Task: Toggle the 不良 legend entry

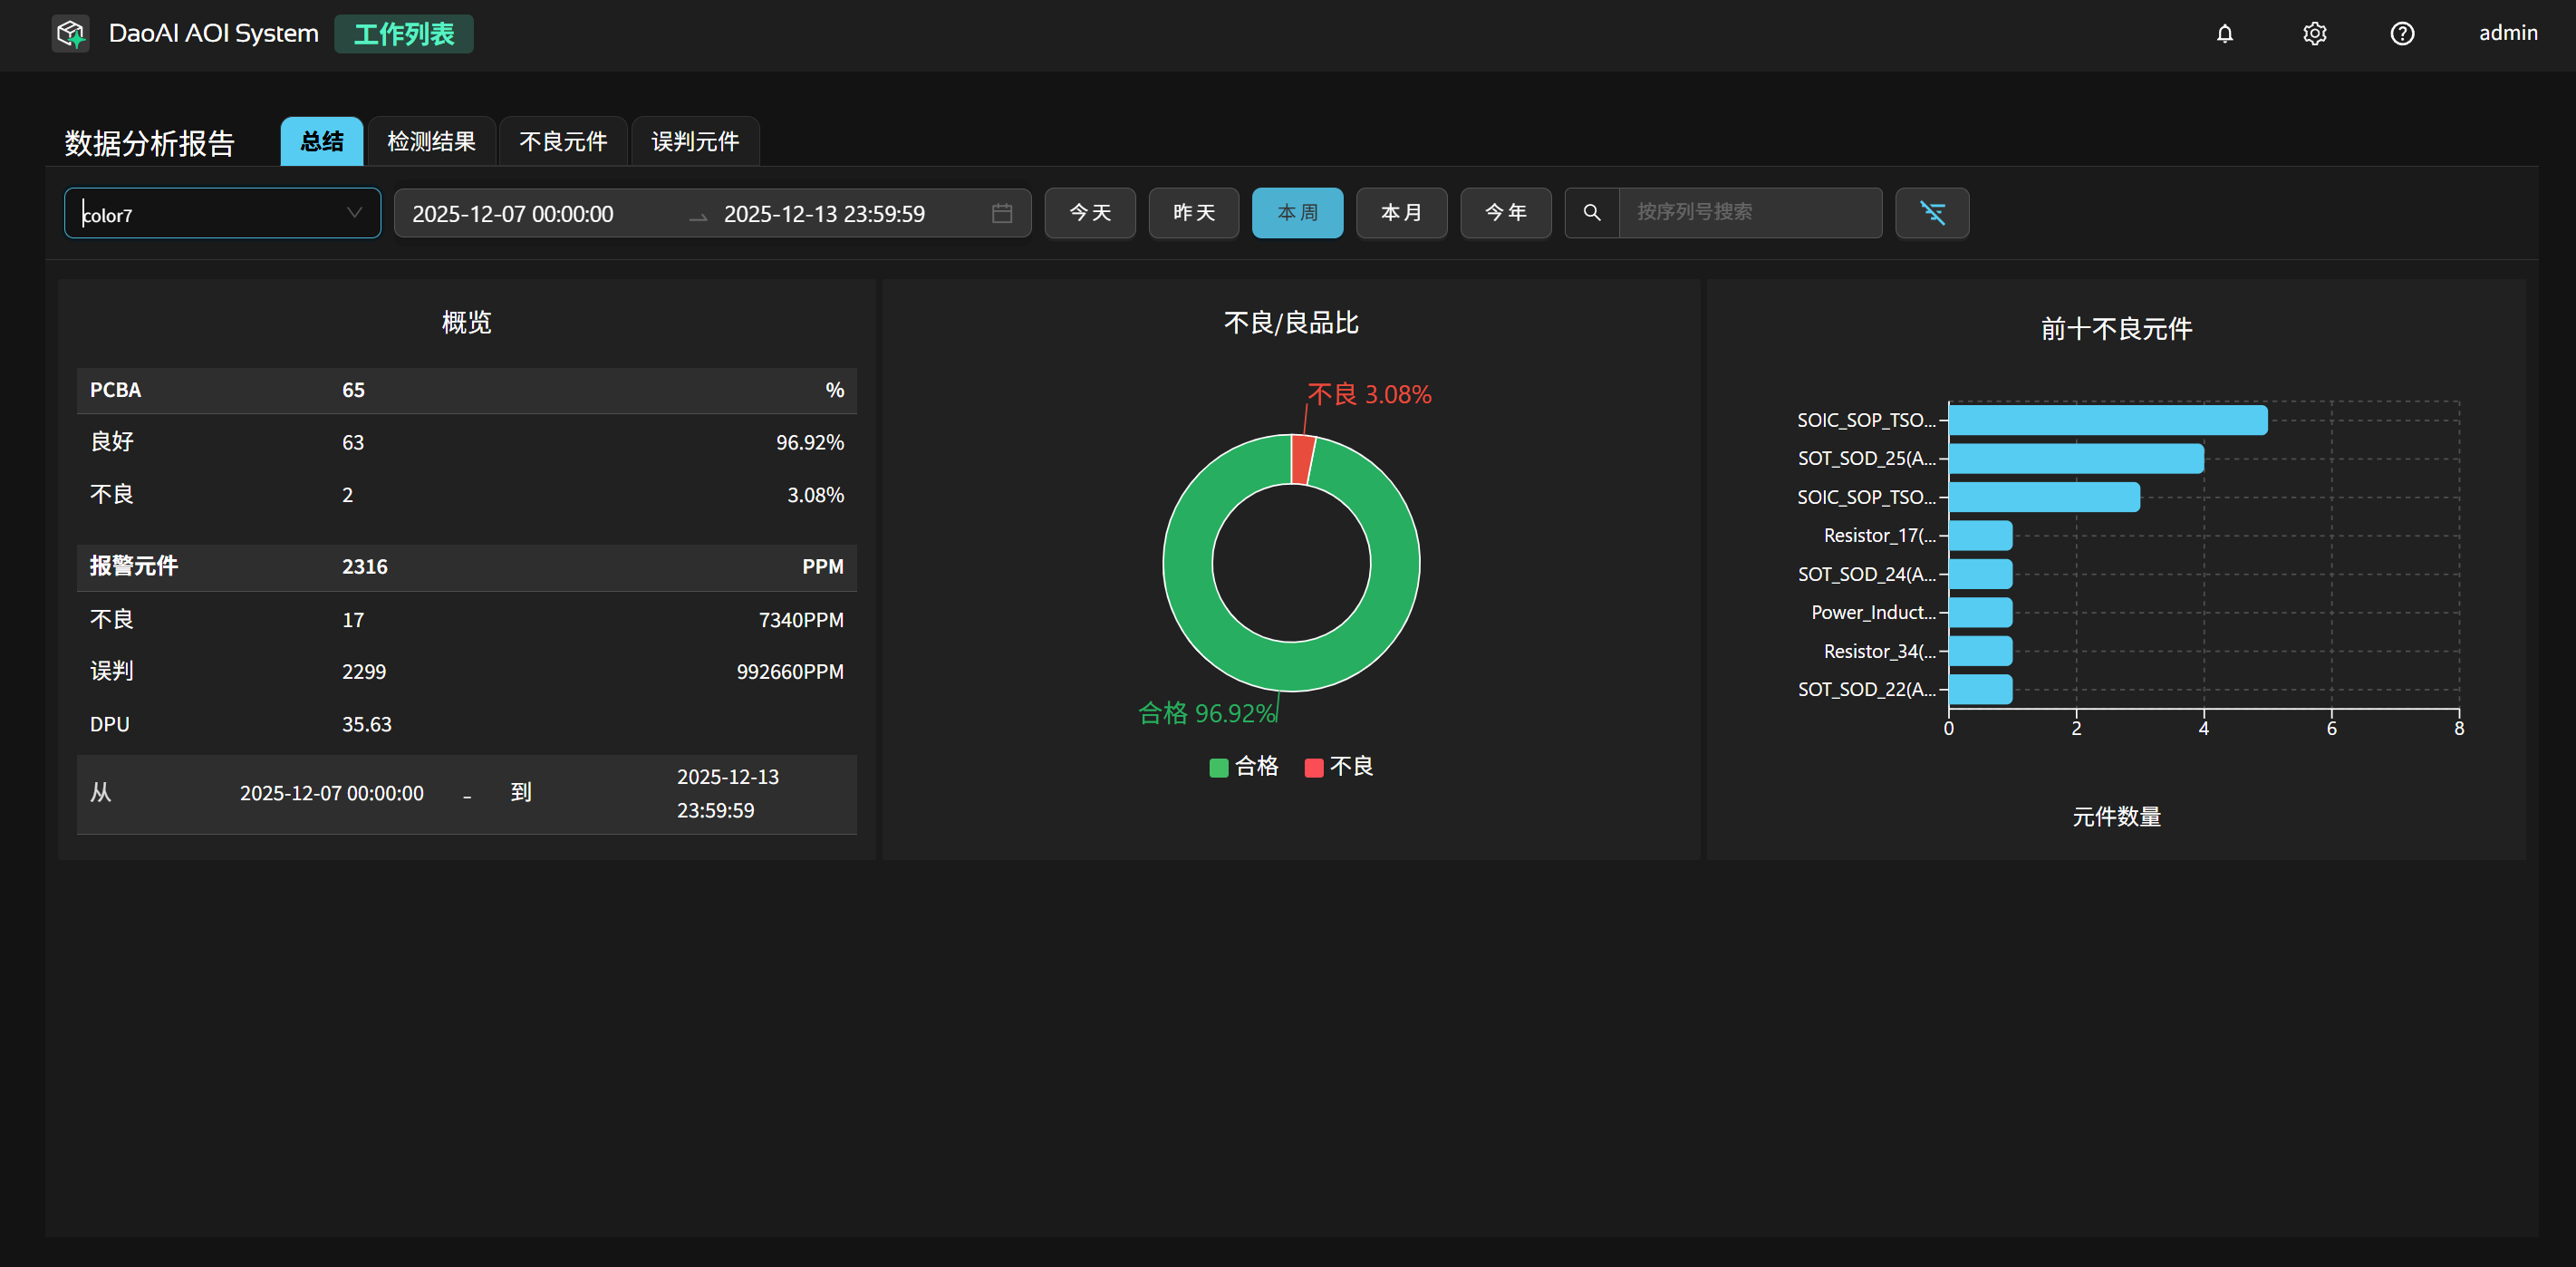Action: [1339, 767]
